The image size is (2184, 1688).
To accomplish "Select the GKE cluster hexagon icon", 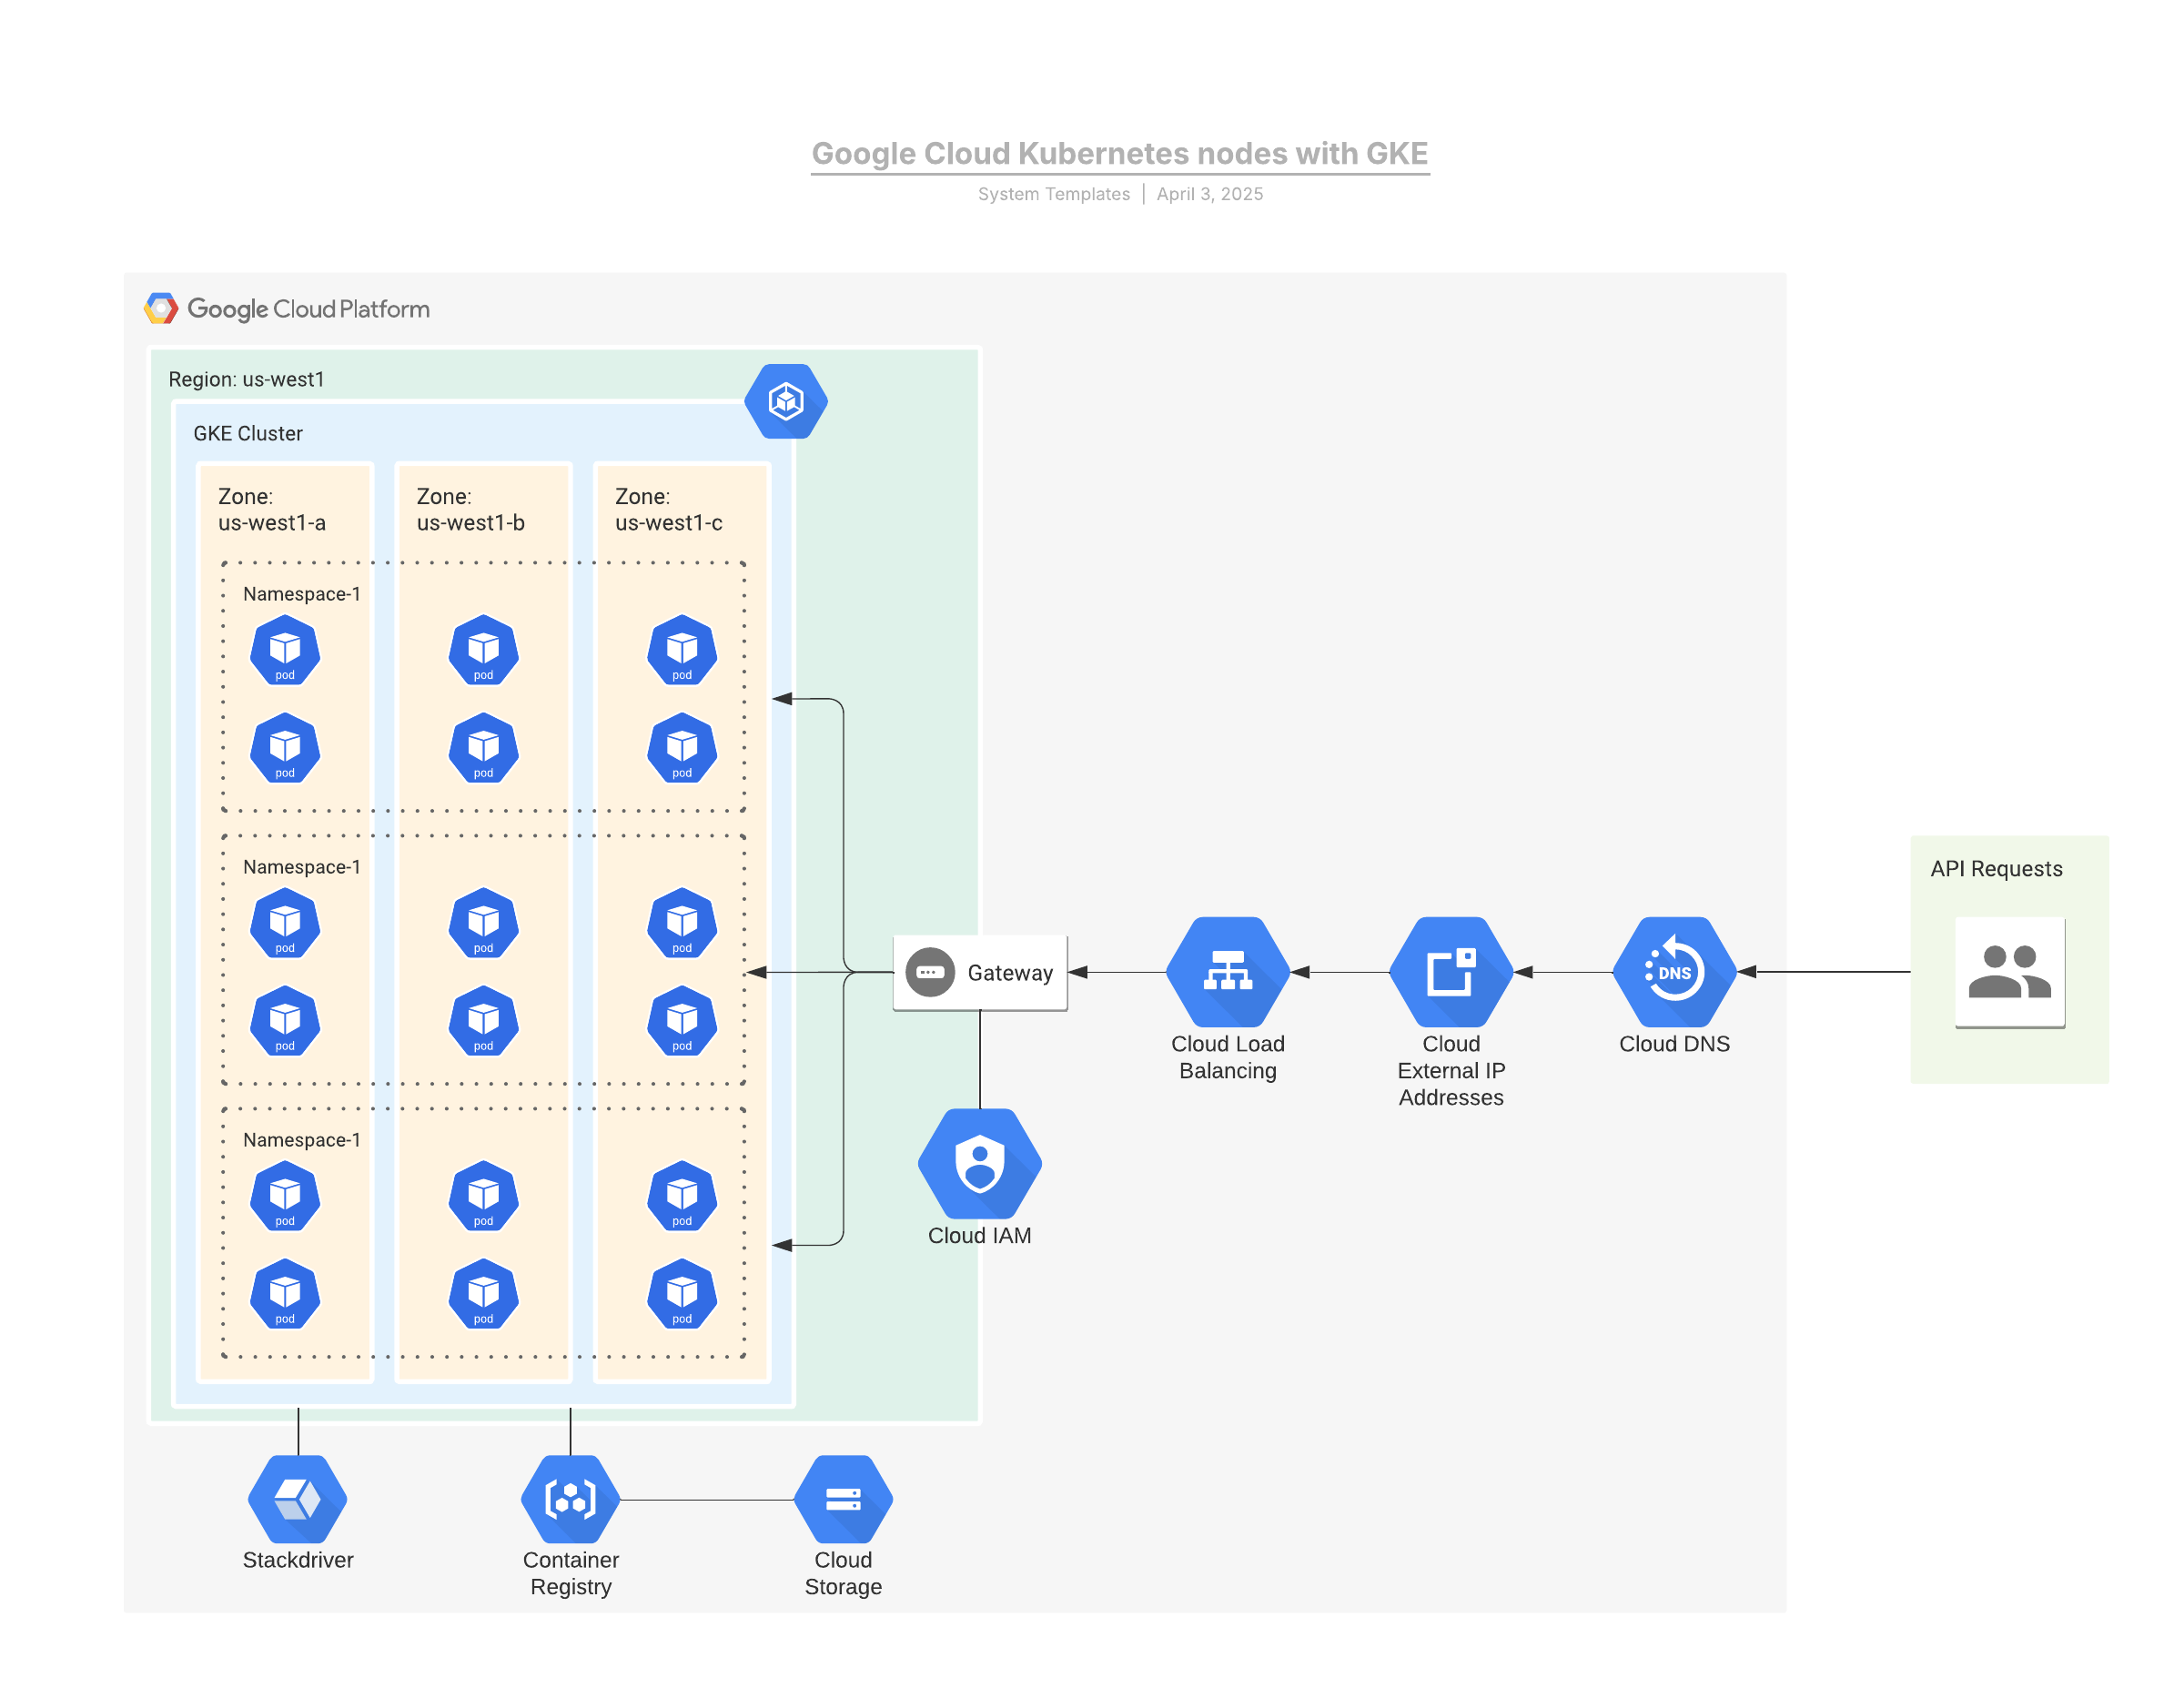I will coord(785,401).
